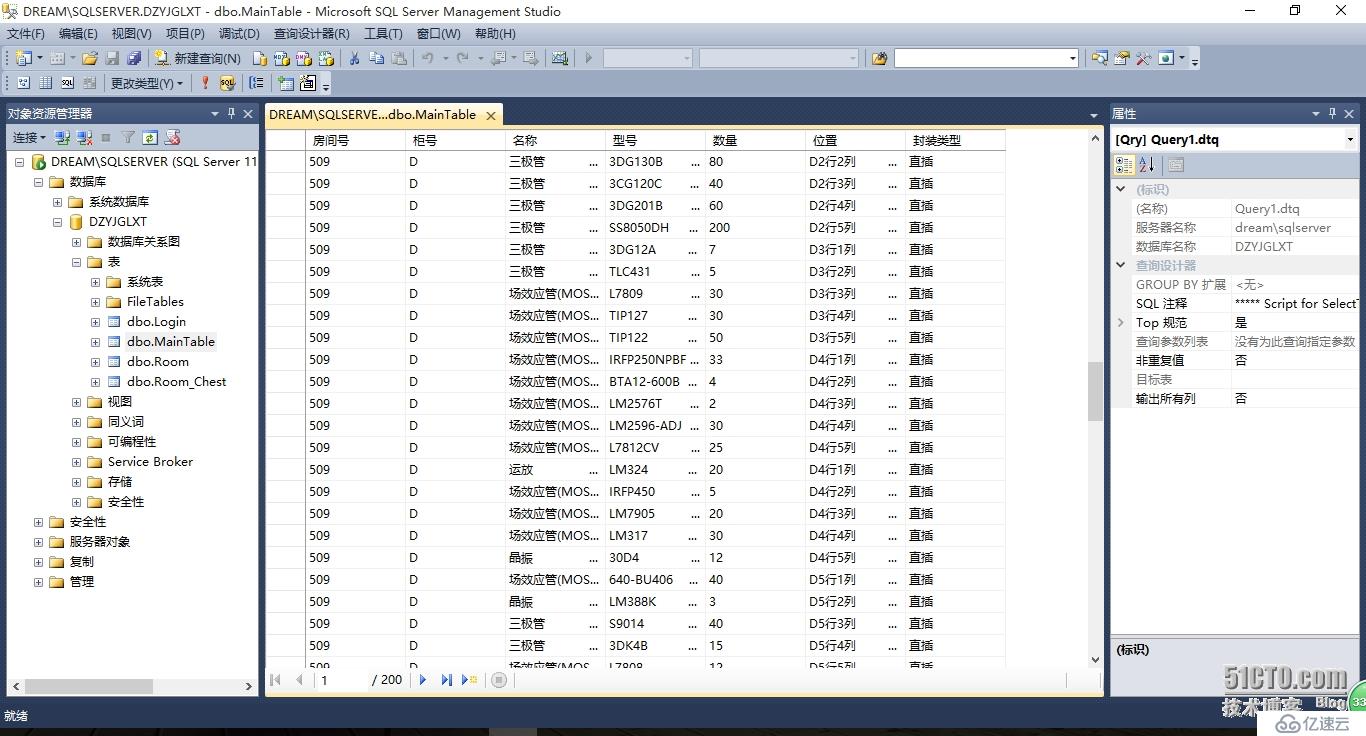Viewport: 1366px width, 736px height.
Task: Click the cell containing SS8050DH
Action: [654, 228]
